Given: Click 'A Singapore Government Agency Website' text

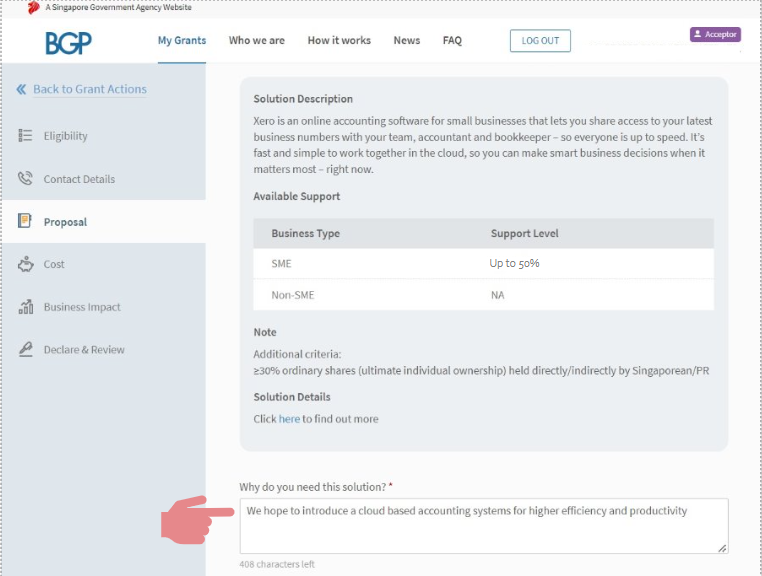Looking at the screenshot, I should 119,7.
